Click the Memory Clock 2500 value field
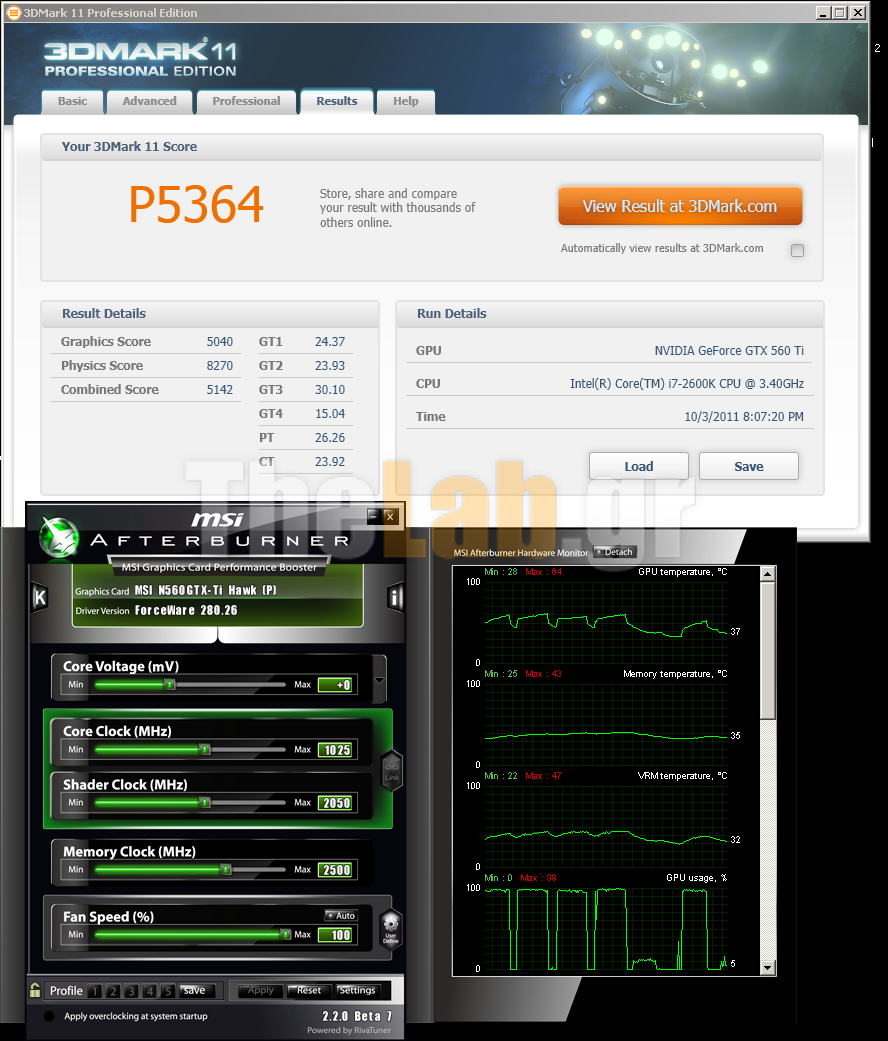This screenshot has height=1041, width=888. pyautogui.click(x=337, y=870)
